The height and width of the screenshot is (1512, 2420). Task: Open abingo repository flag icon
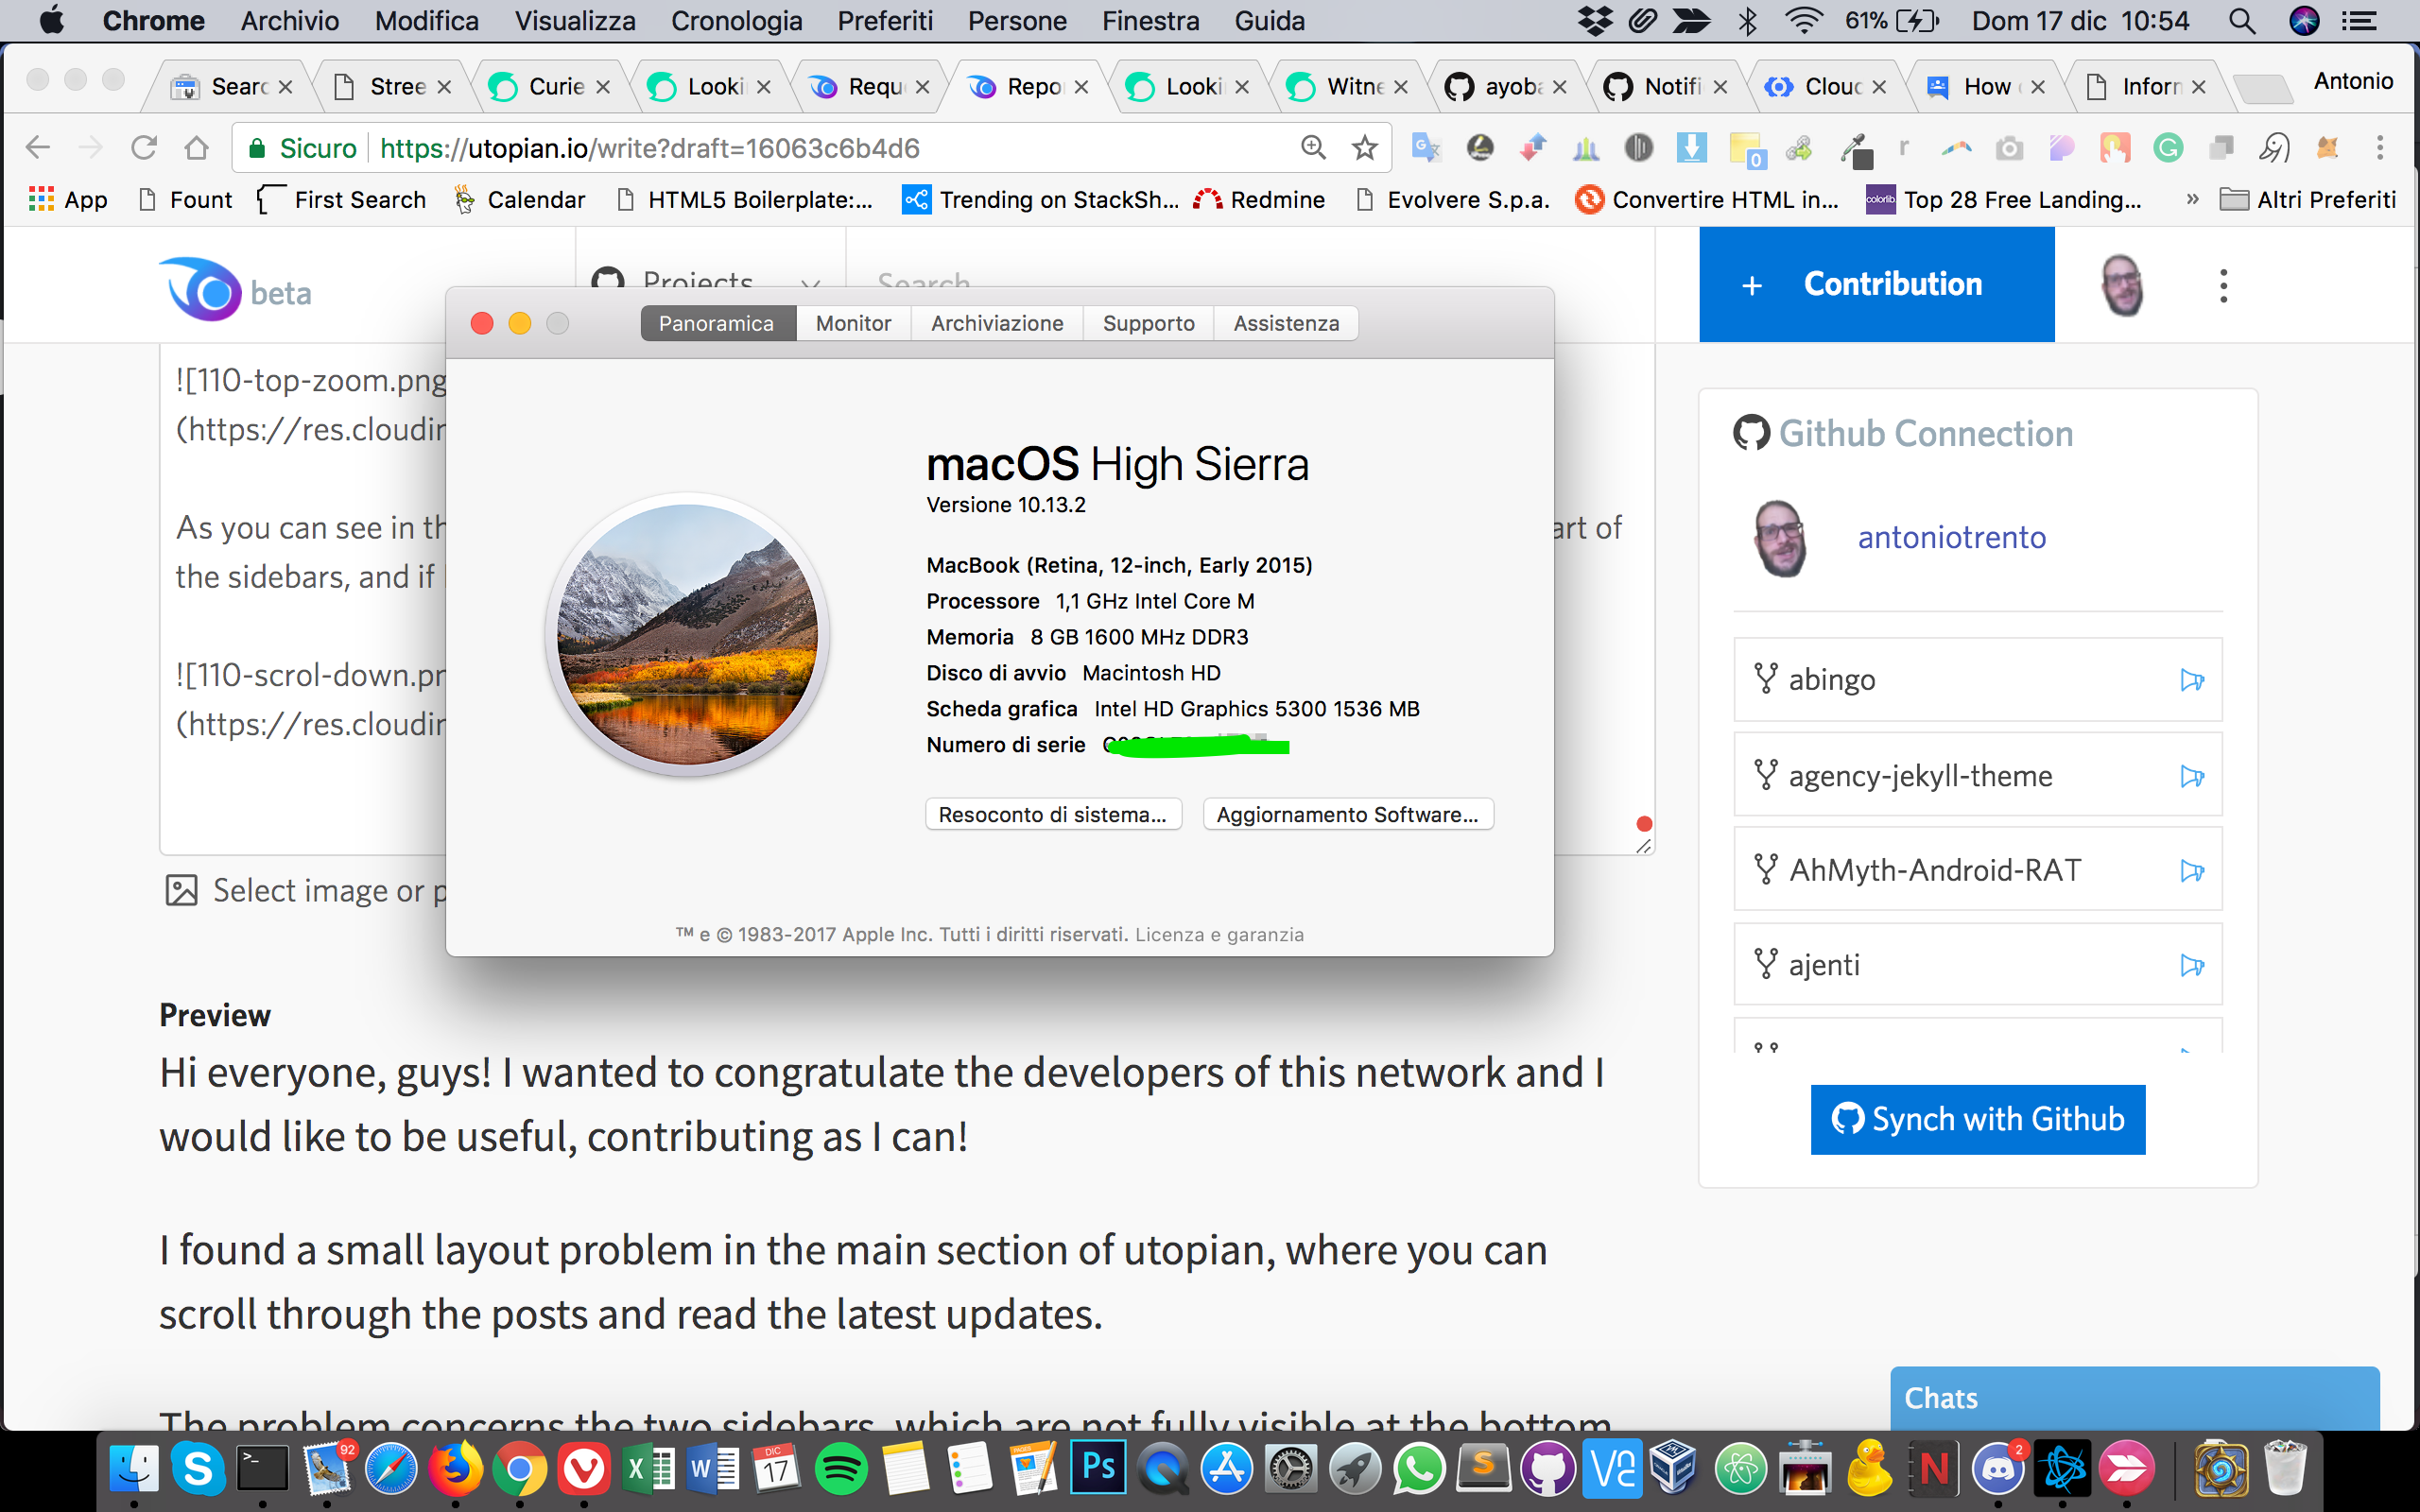2191,680
